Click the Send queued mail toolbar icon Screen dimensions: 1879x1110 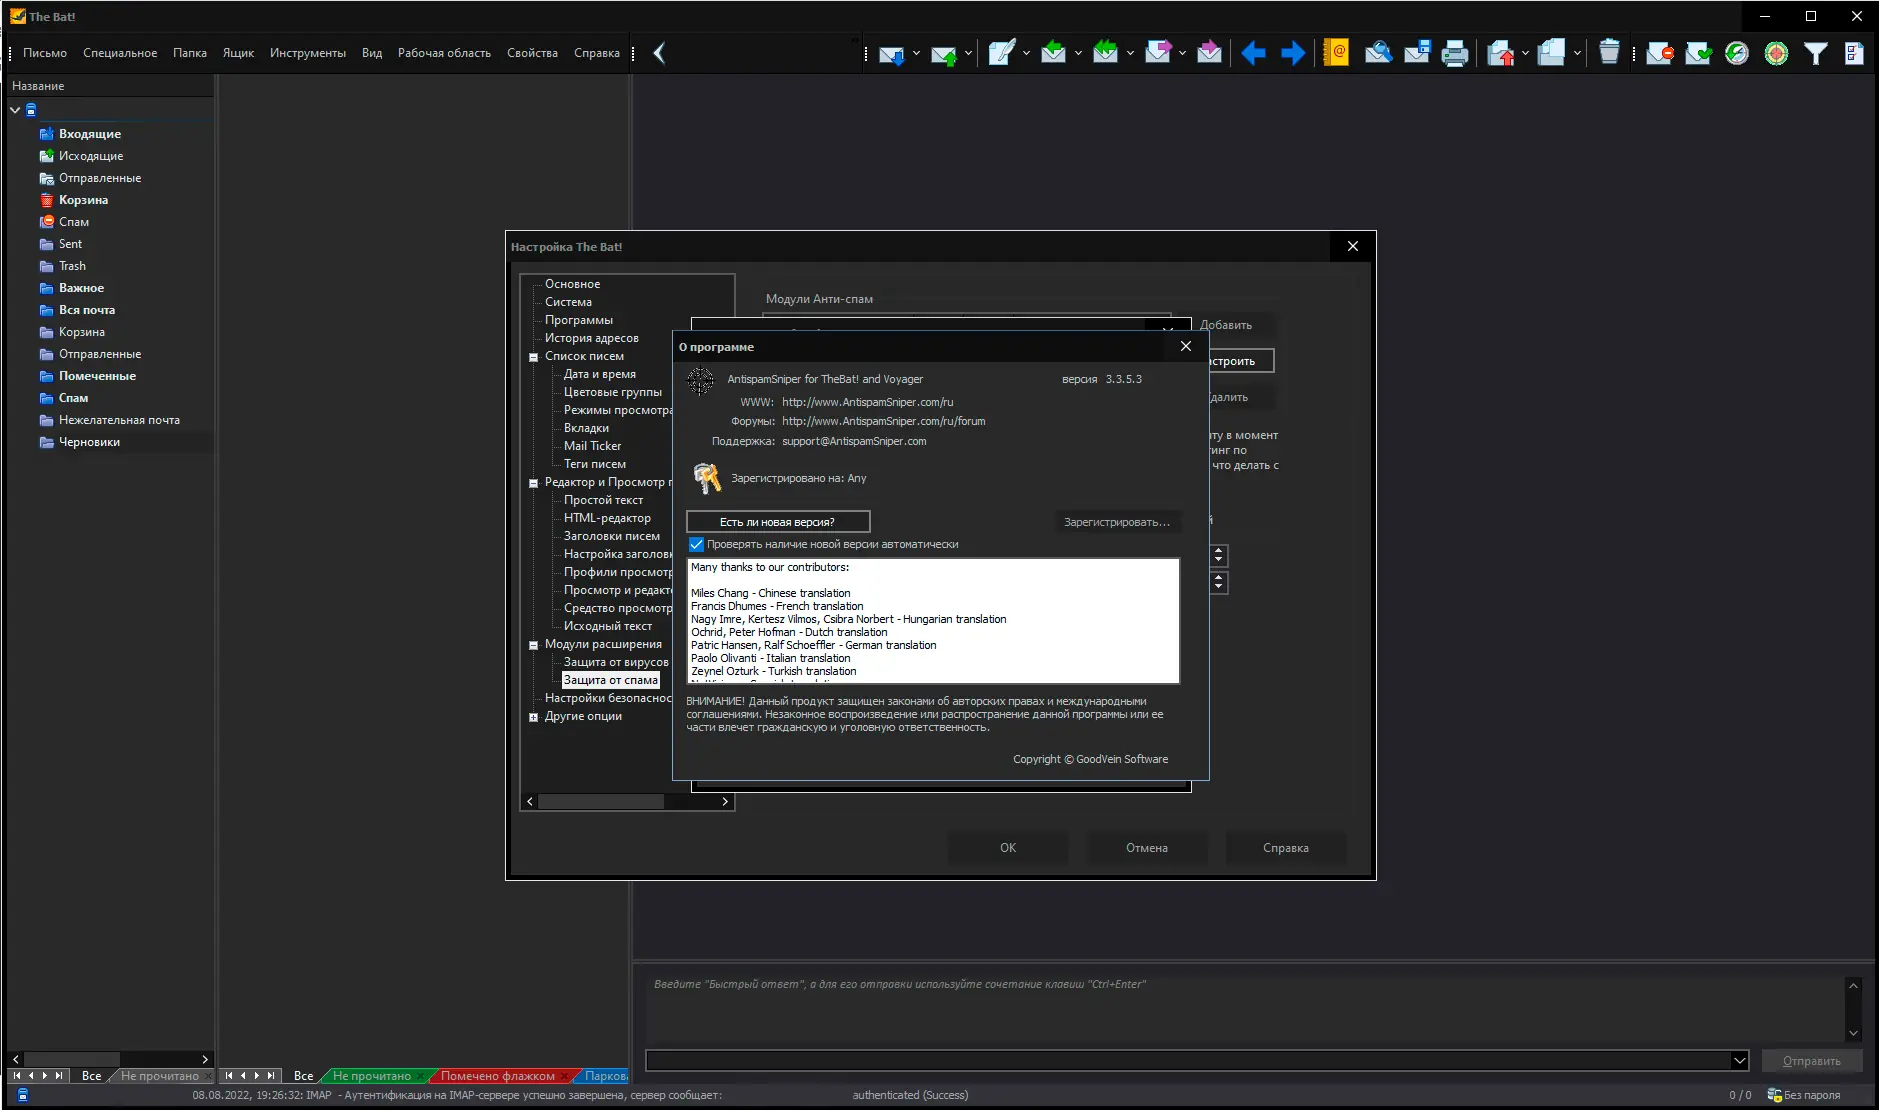coord(943,53)
